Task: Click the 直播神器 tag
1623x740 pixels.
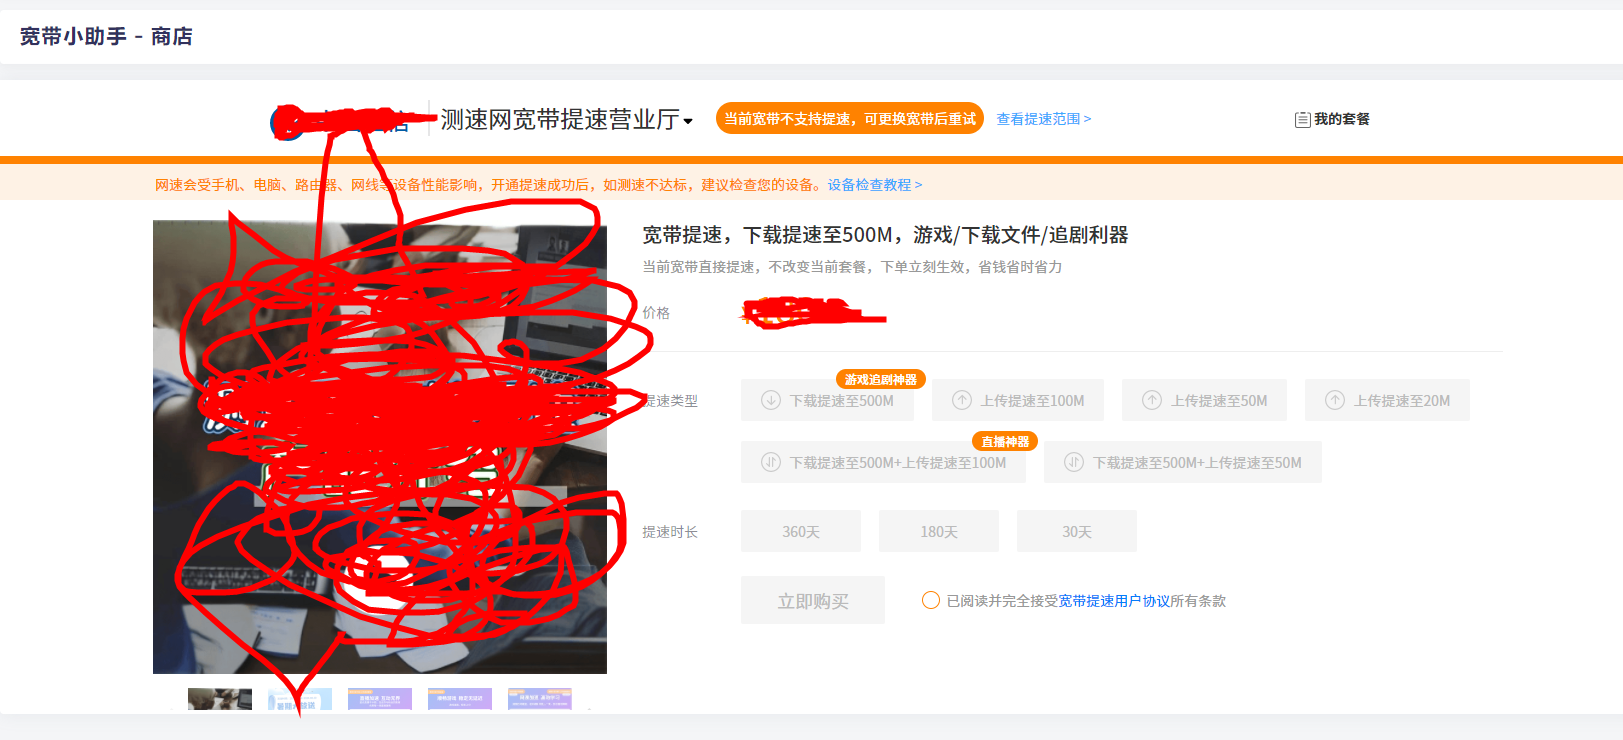Action: [x=1005, y=441]
